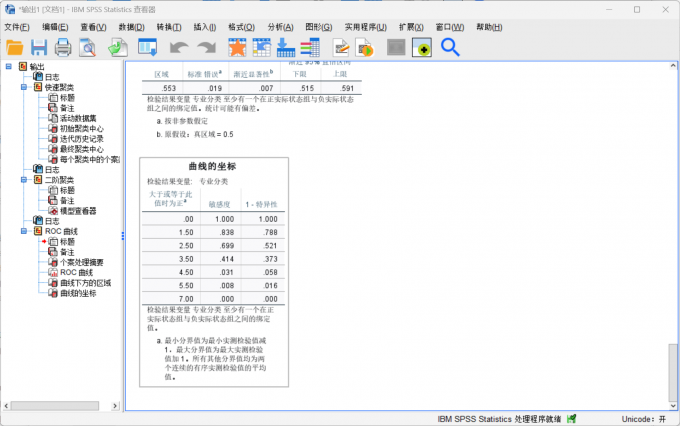Click the gray square designate window icon
Image resolution: width=680 pixels, height=426 pixels.
(396, 47)
